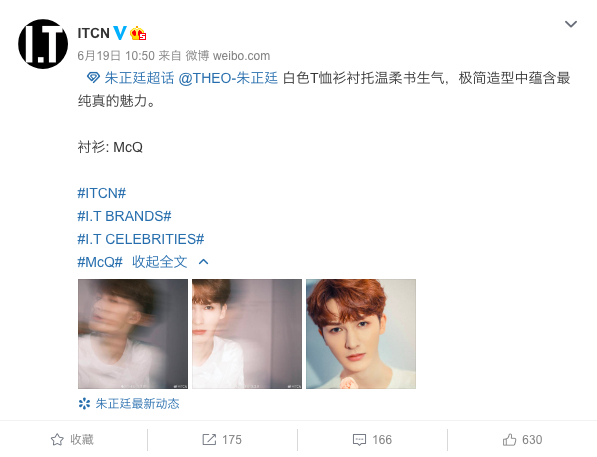Open the ITCN profile avatar
Screen dimensions: 597x457
[x=43, y=44]
